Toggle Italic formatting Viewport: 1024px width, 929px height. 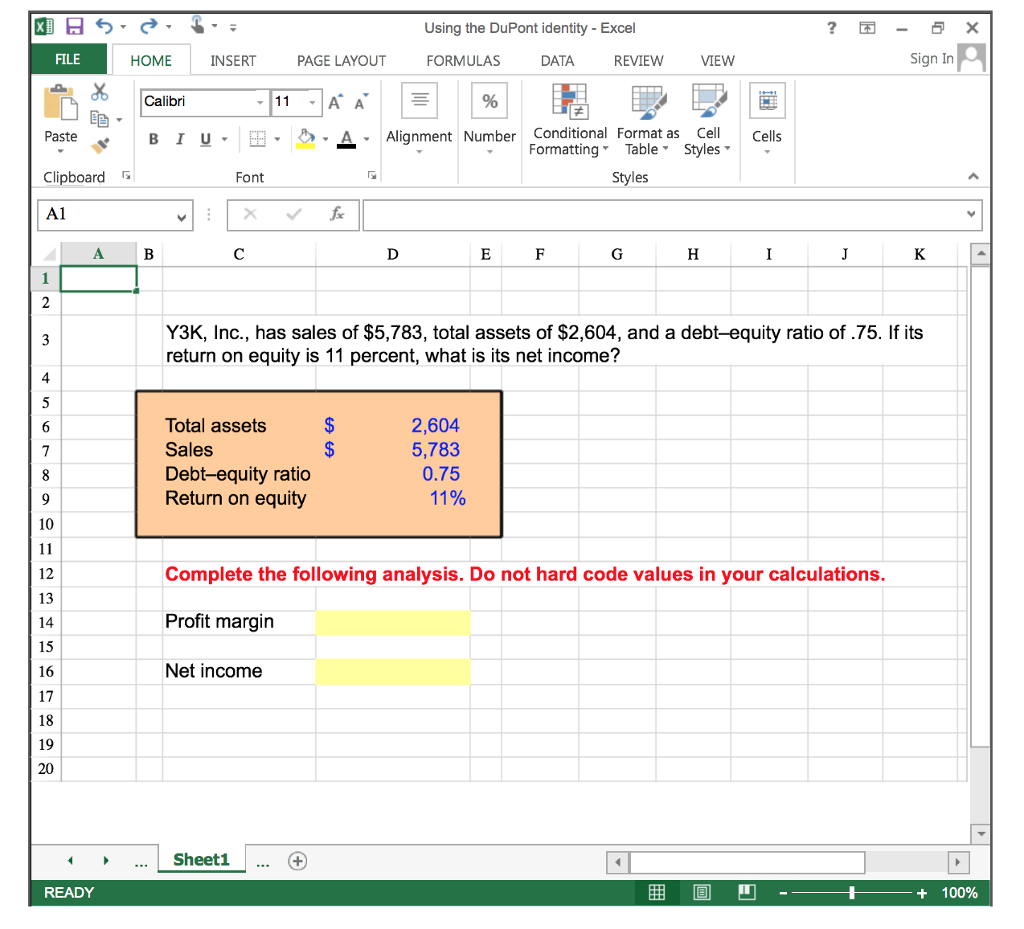point(179,139)
